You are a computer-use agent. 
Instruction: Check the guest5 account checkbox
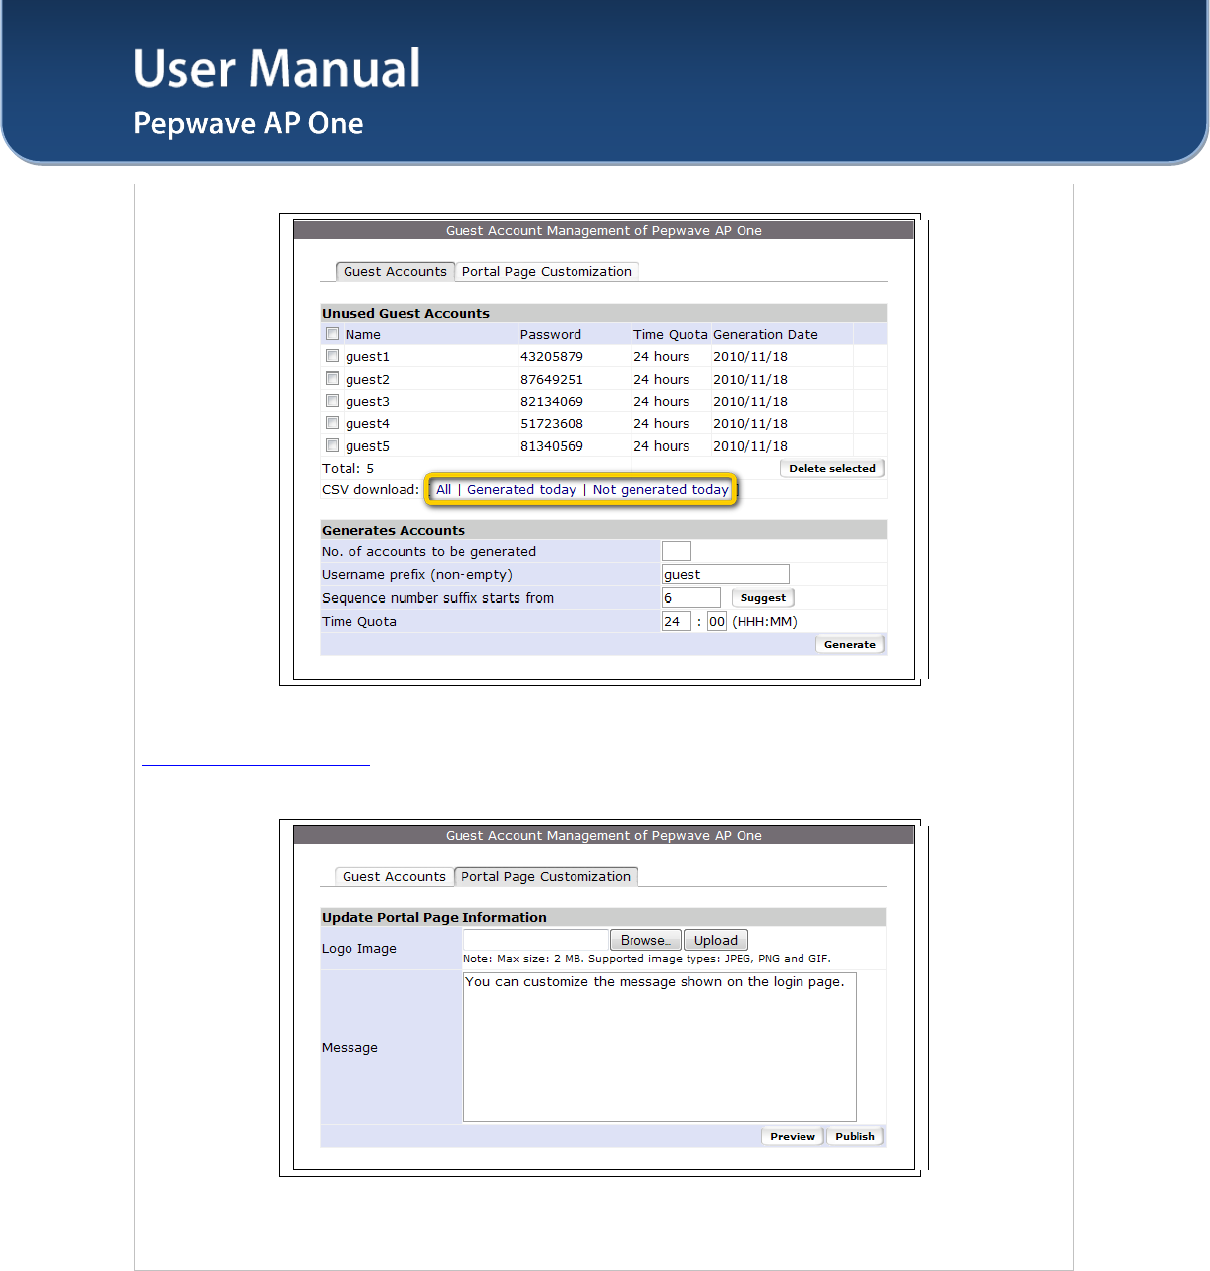coord(332,446)
